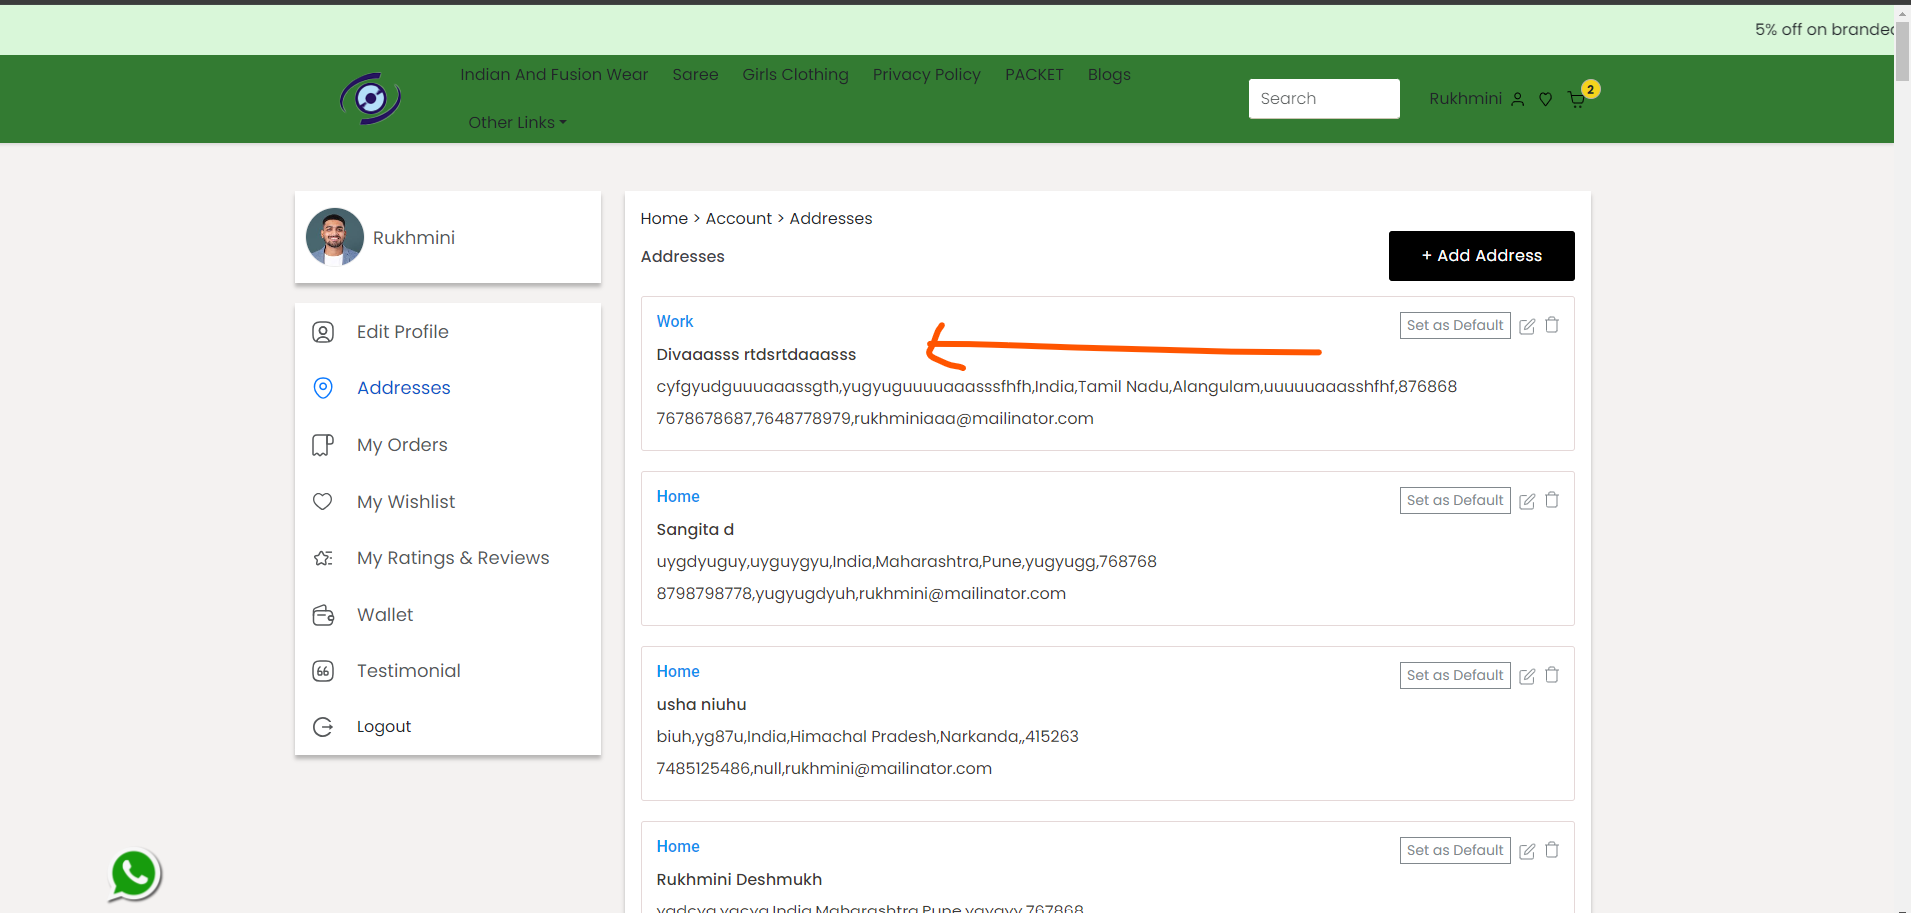This screenshot has width=1911, height=913.
Task: Click the name Divaaasss rtdsrtdaaasss
Action: click(756, 354)
